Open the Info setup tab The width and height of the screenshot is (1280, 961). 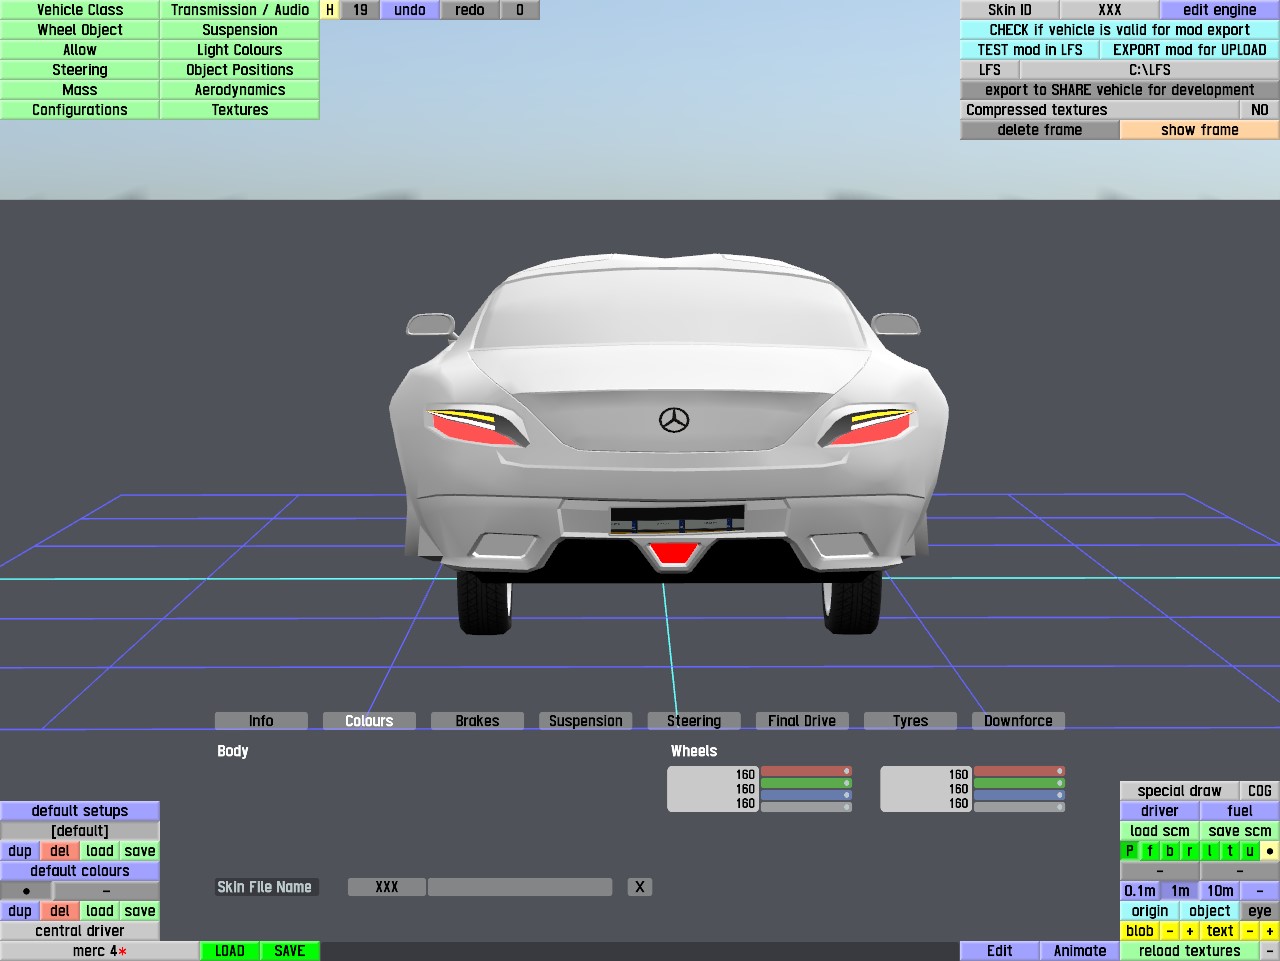pos(261,721)
